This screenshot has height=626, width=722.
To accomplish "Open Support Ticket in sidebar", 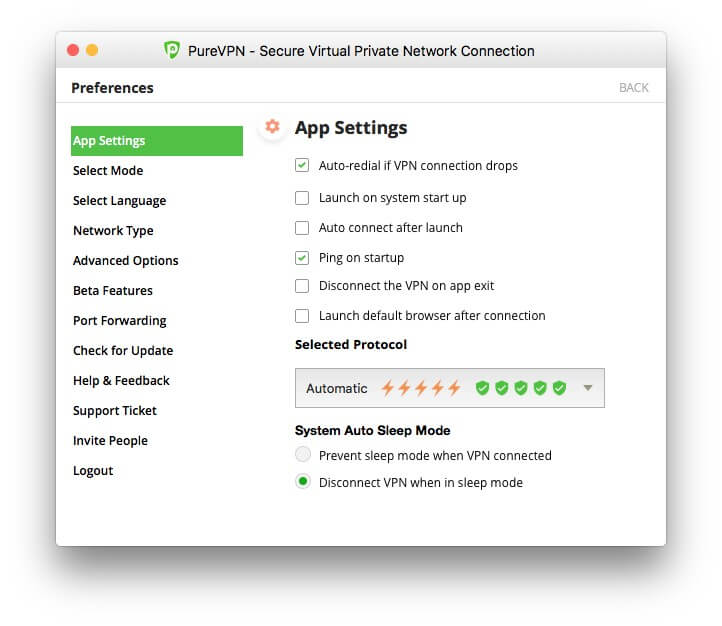I will tap(115, 411).
